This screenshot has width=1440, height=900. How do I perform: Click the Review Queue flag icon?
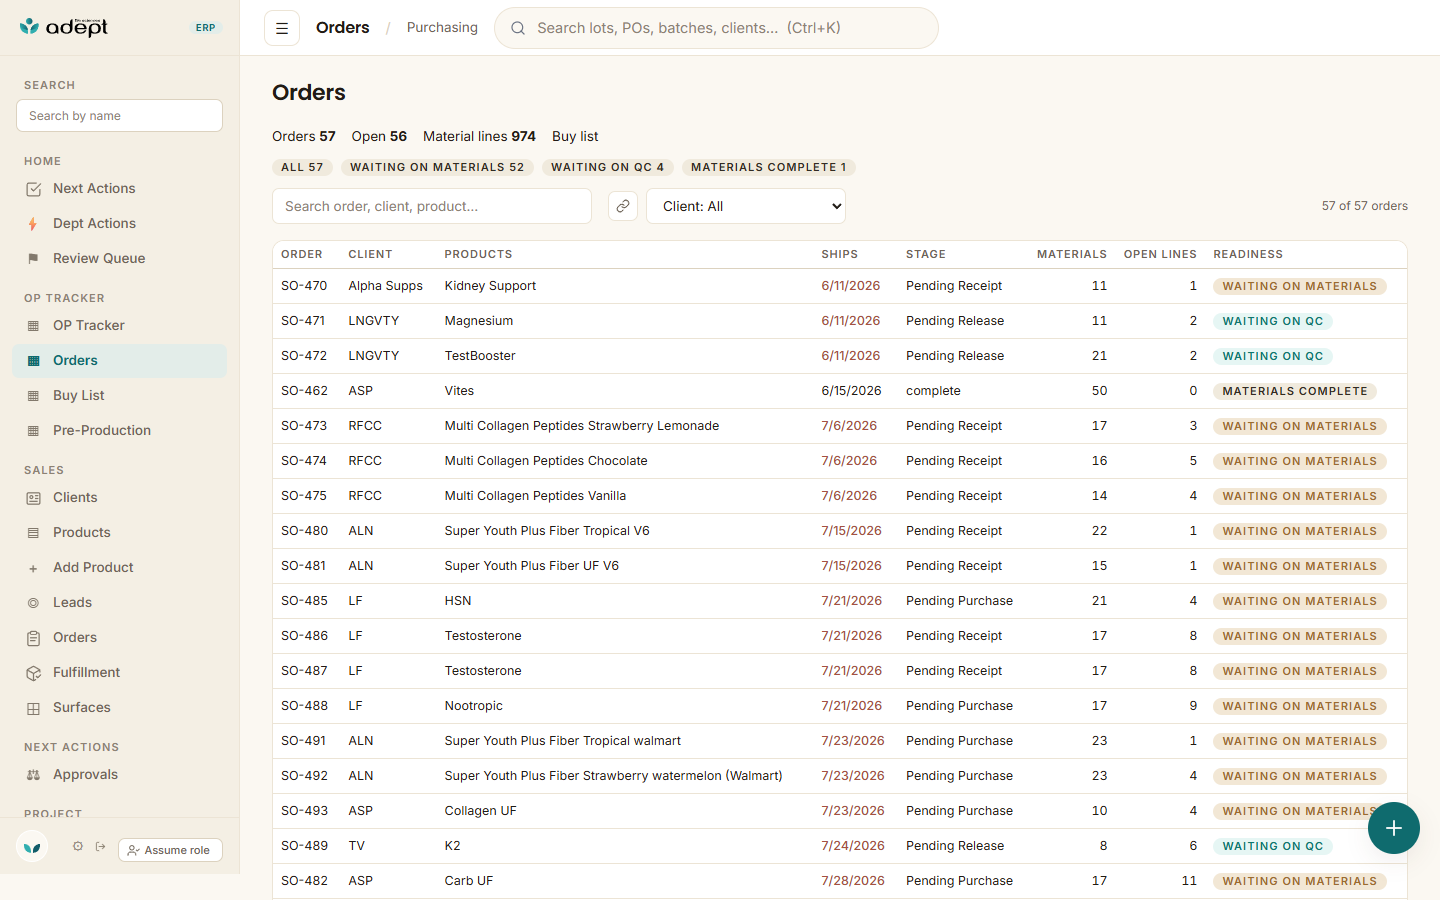coord(33,259)
